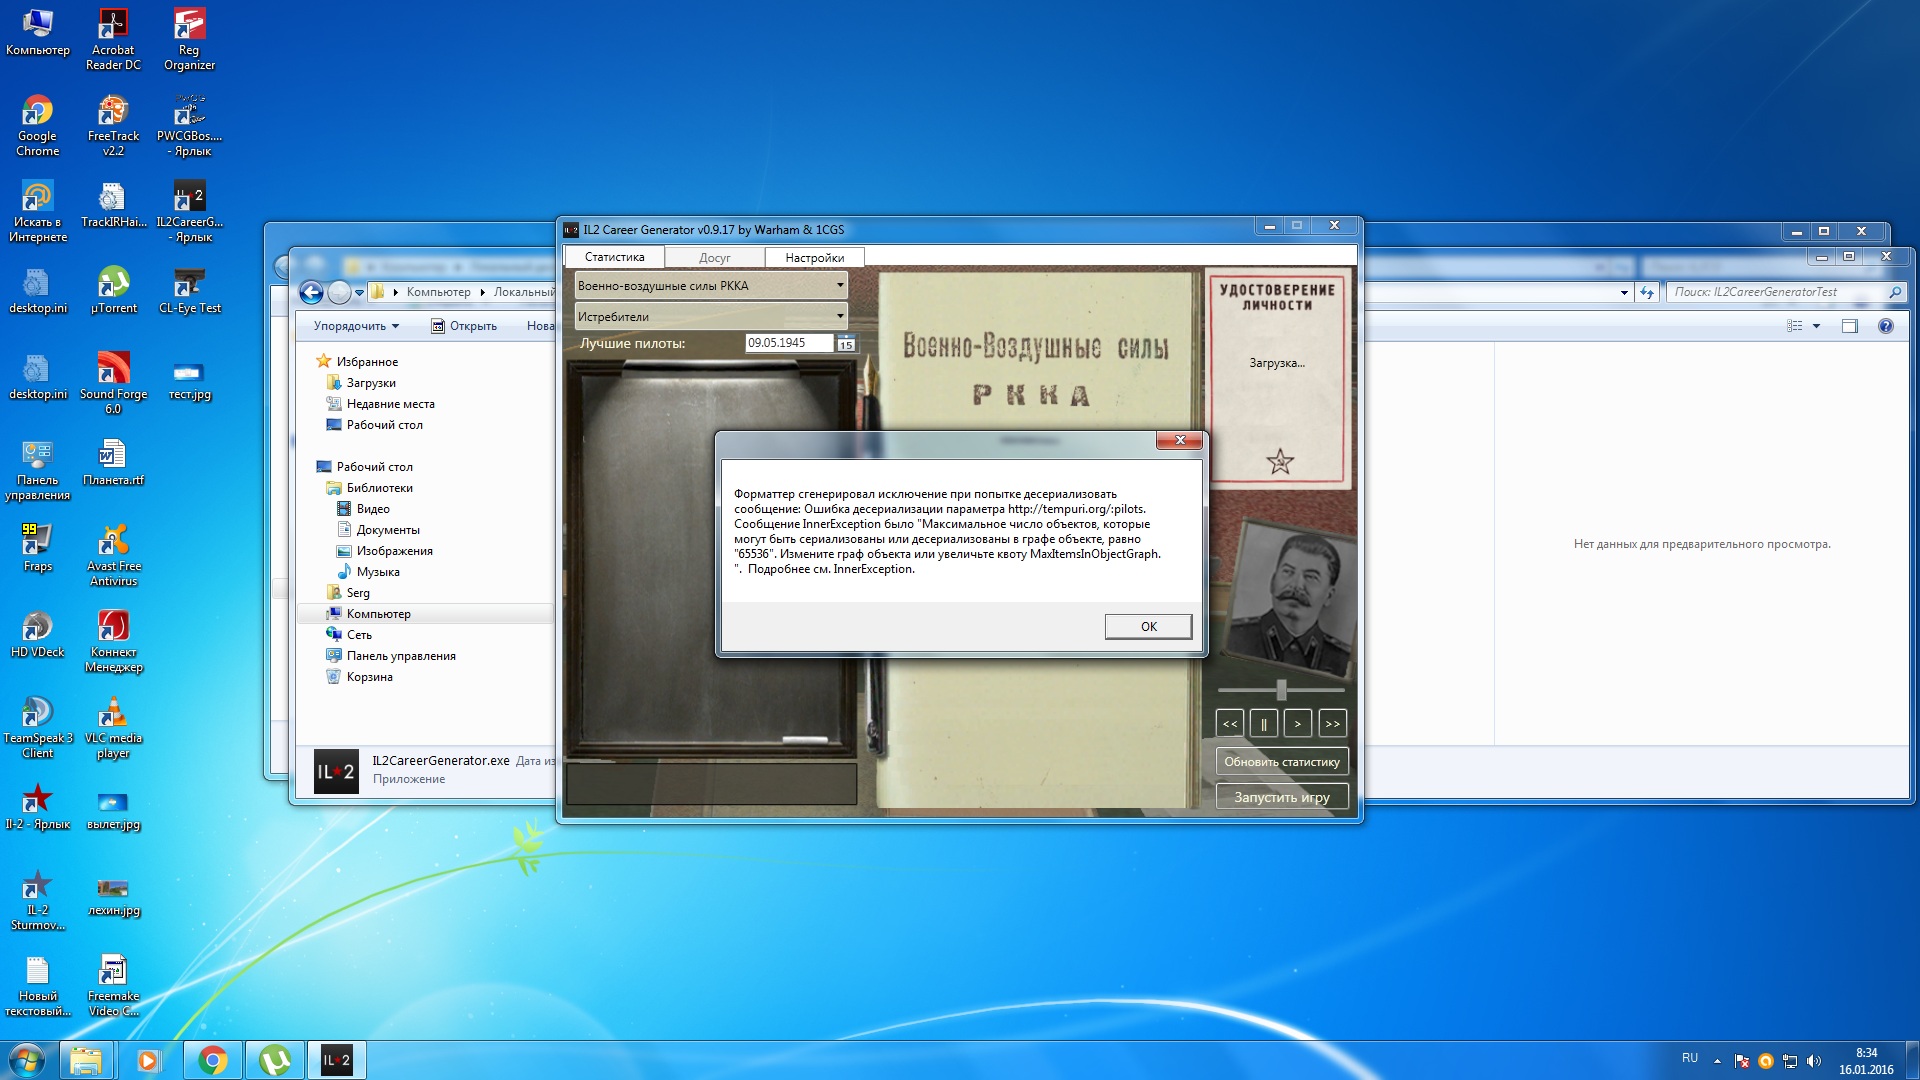Open µTorrent desktop icon
This screenshot has height=1080, width=1920.
(x=113, y=290)
